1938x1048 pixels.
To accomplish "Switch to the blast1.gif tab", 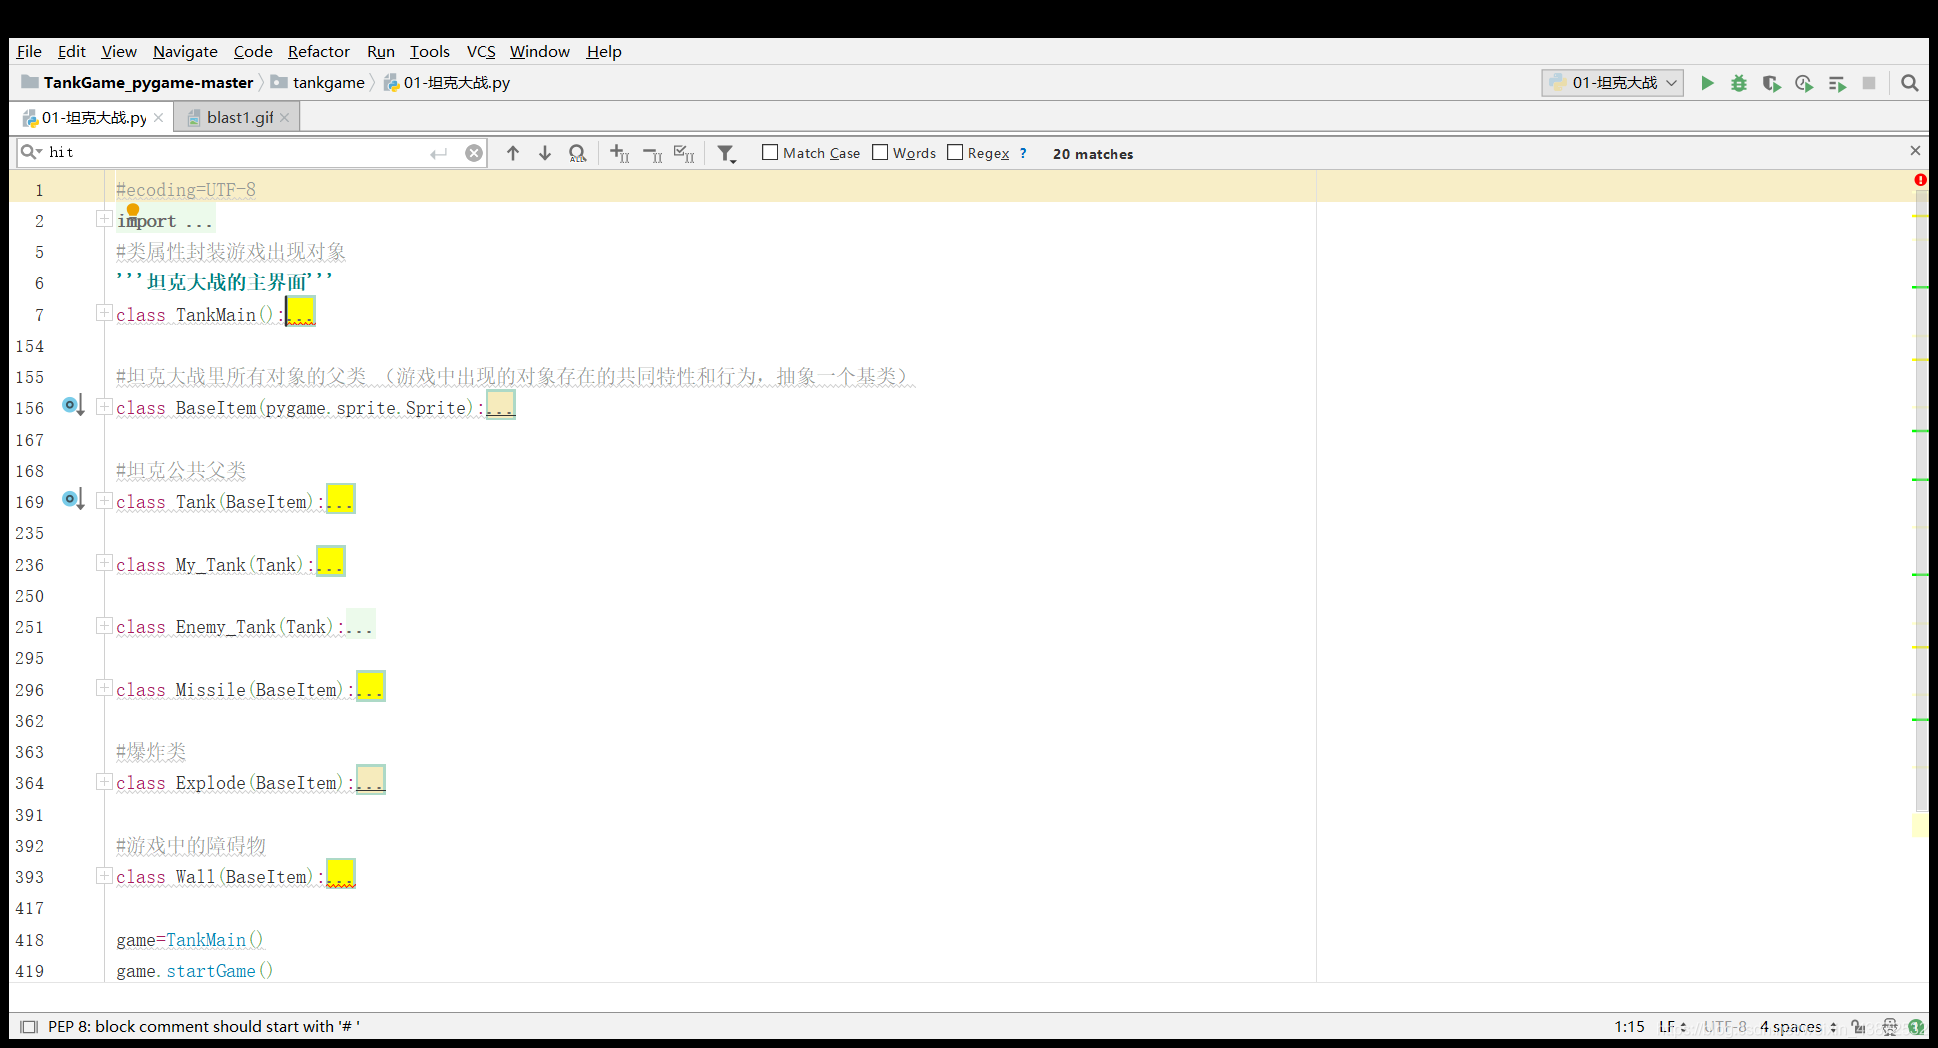I will tap(239, 118).
